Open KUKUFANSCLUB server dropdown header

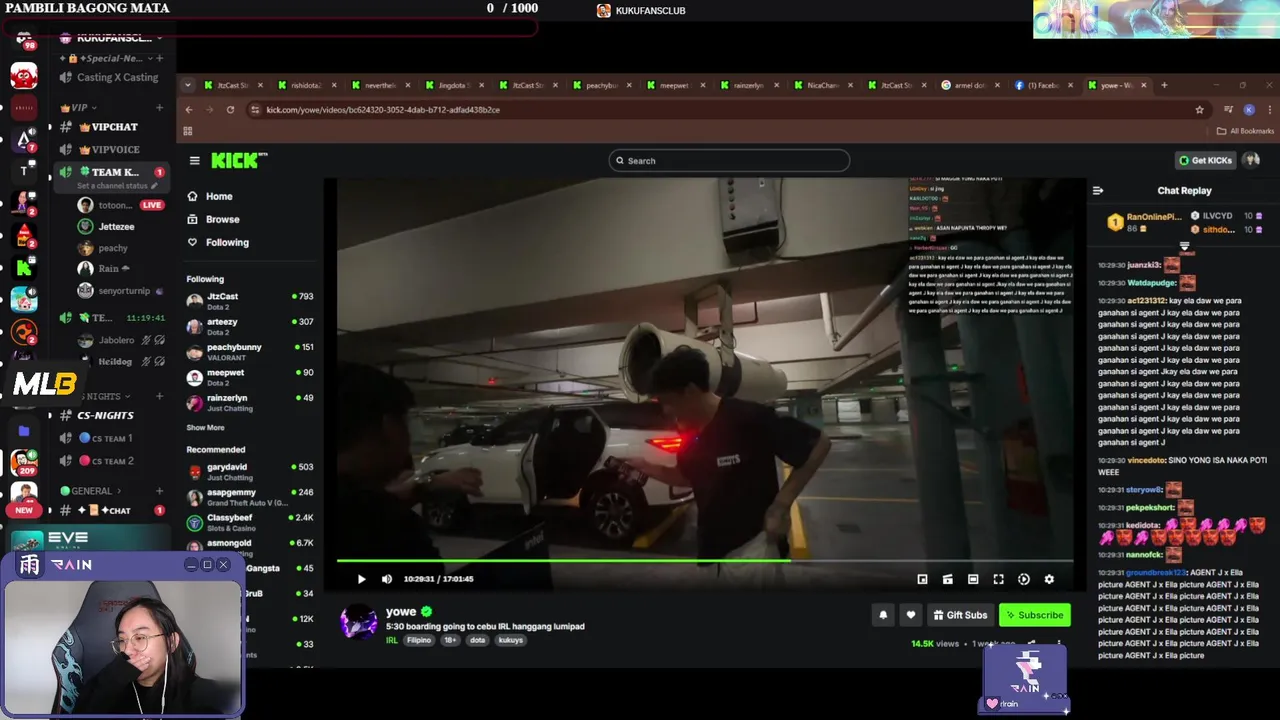pyautogui.click(x=112, y=38)
